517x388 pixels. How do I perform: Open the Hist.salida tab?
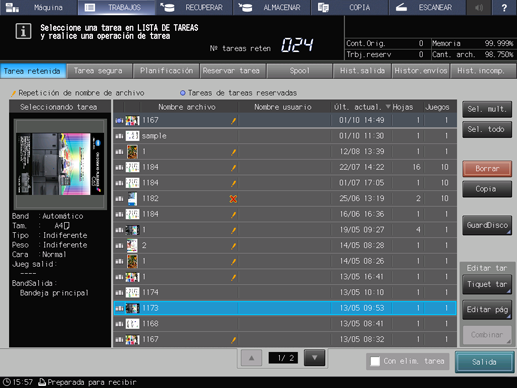point(362,71)
